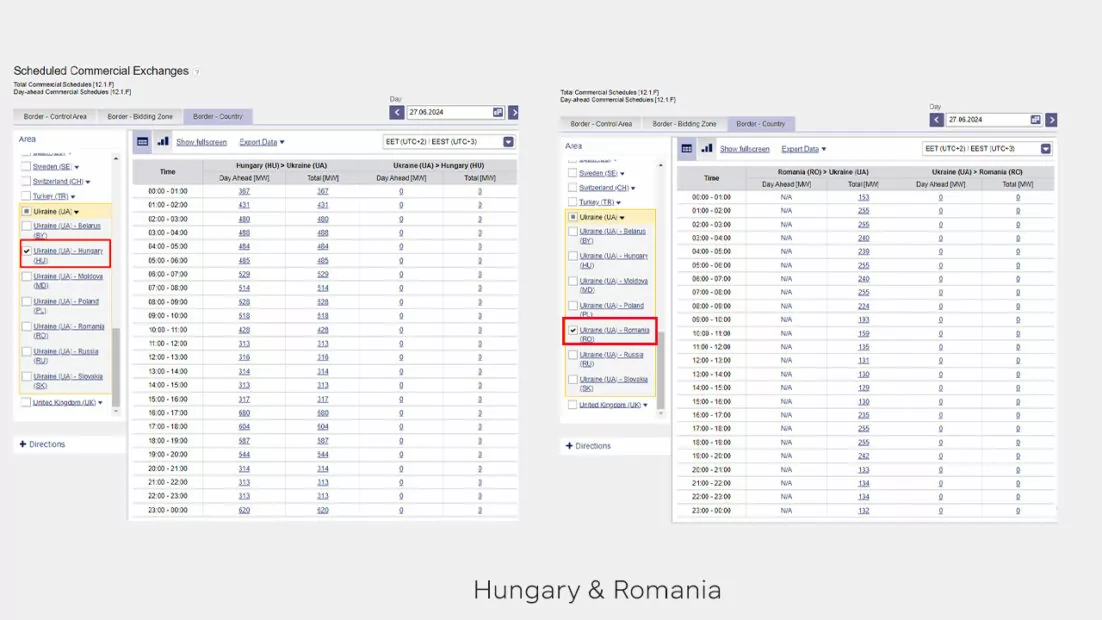Click Directions label in Hungary panel

tap(47, 444)
